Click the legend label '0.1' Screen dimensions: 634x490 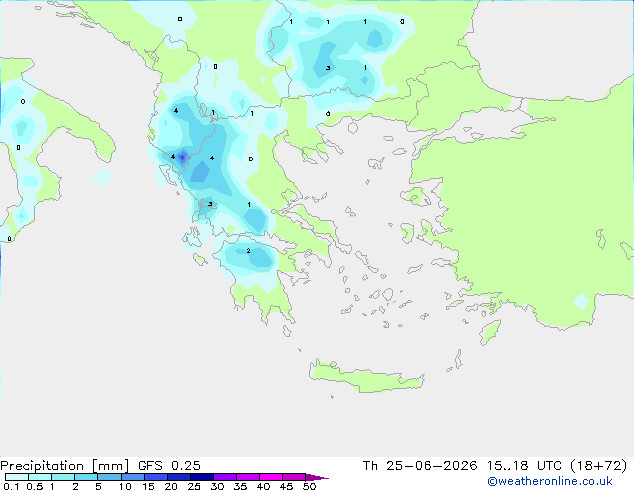click(x=11, y=486)
